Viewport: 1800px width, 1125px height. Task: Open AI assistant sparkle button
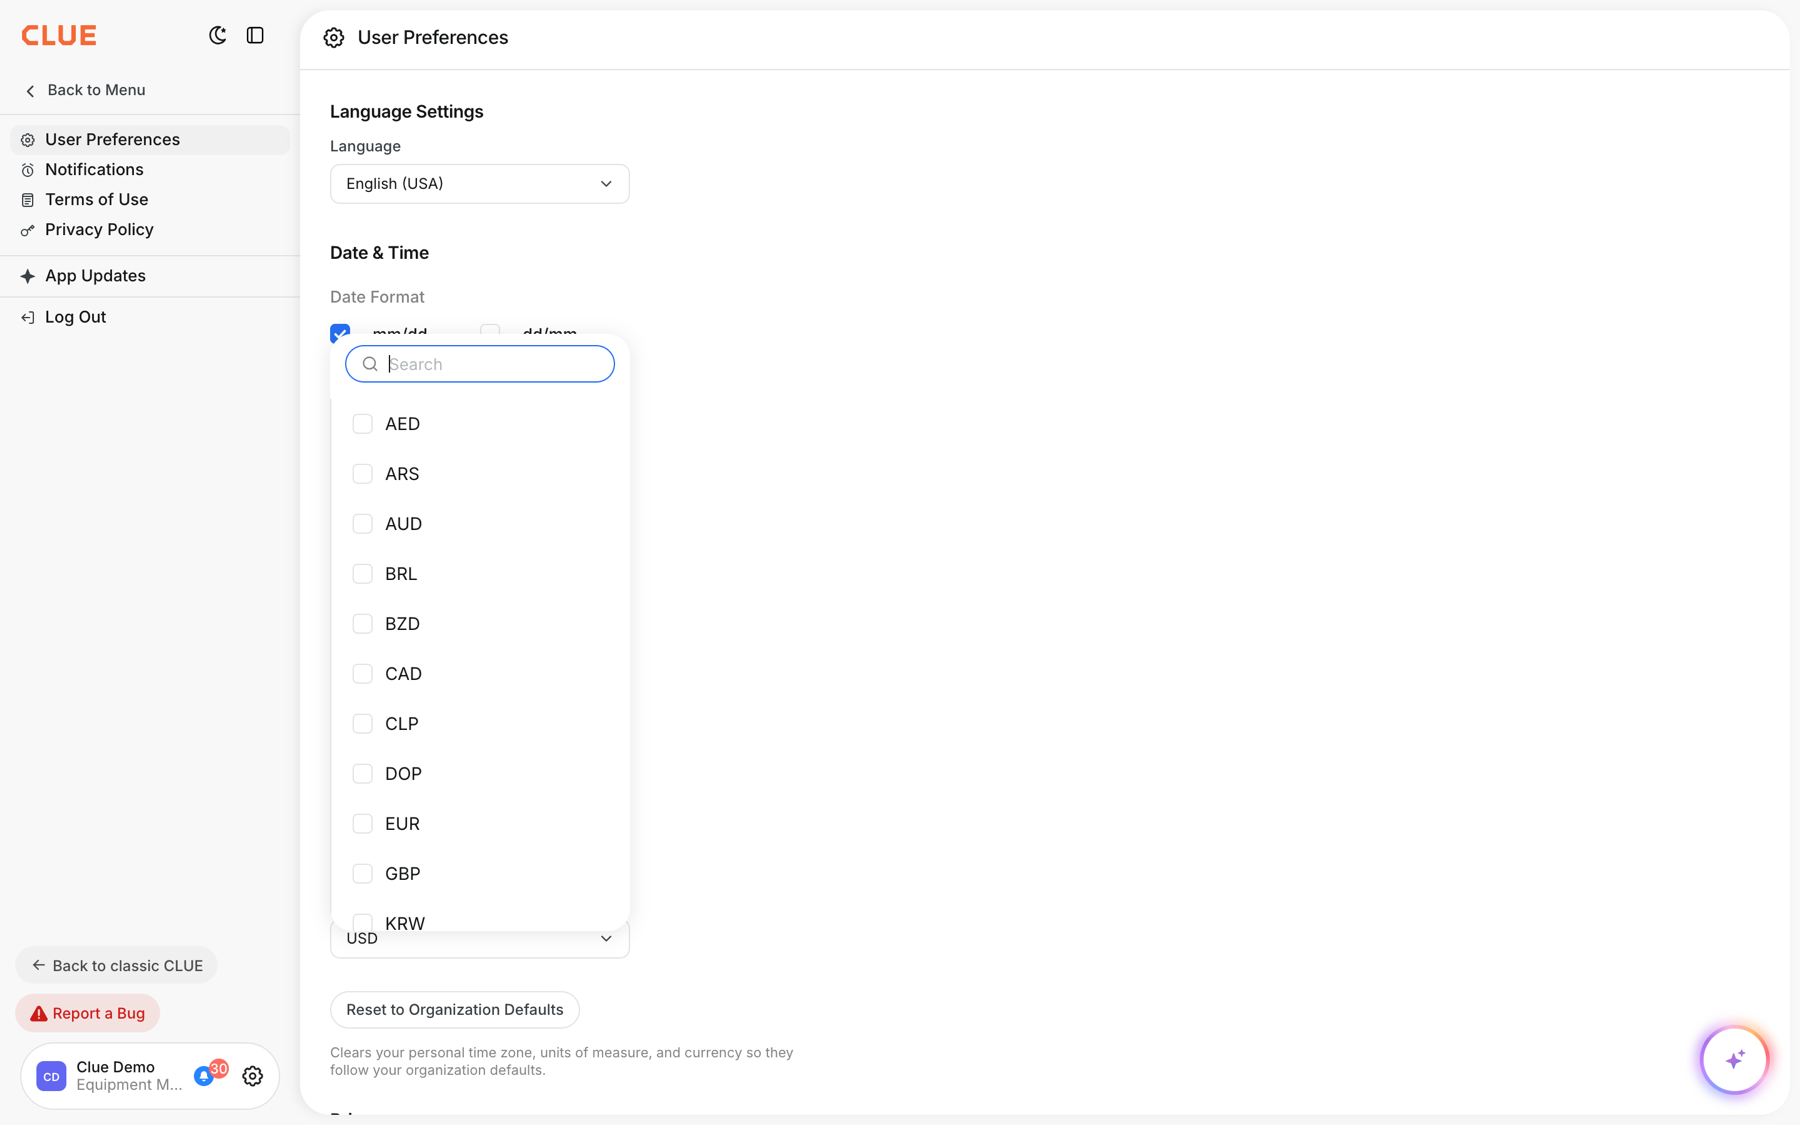[x=1735, y=1060]
